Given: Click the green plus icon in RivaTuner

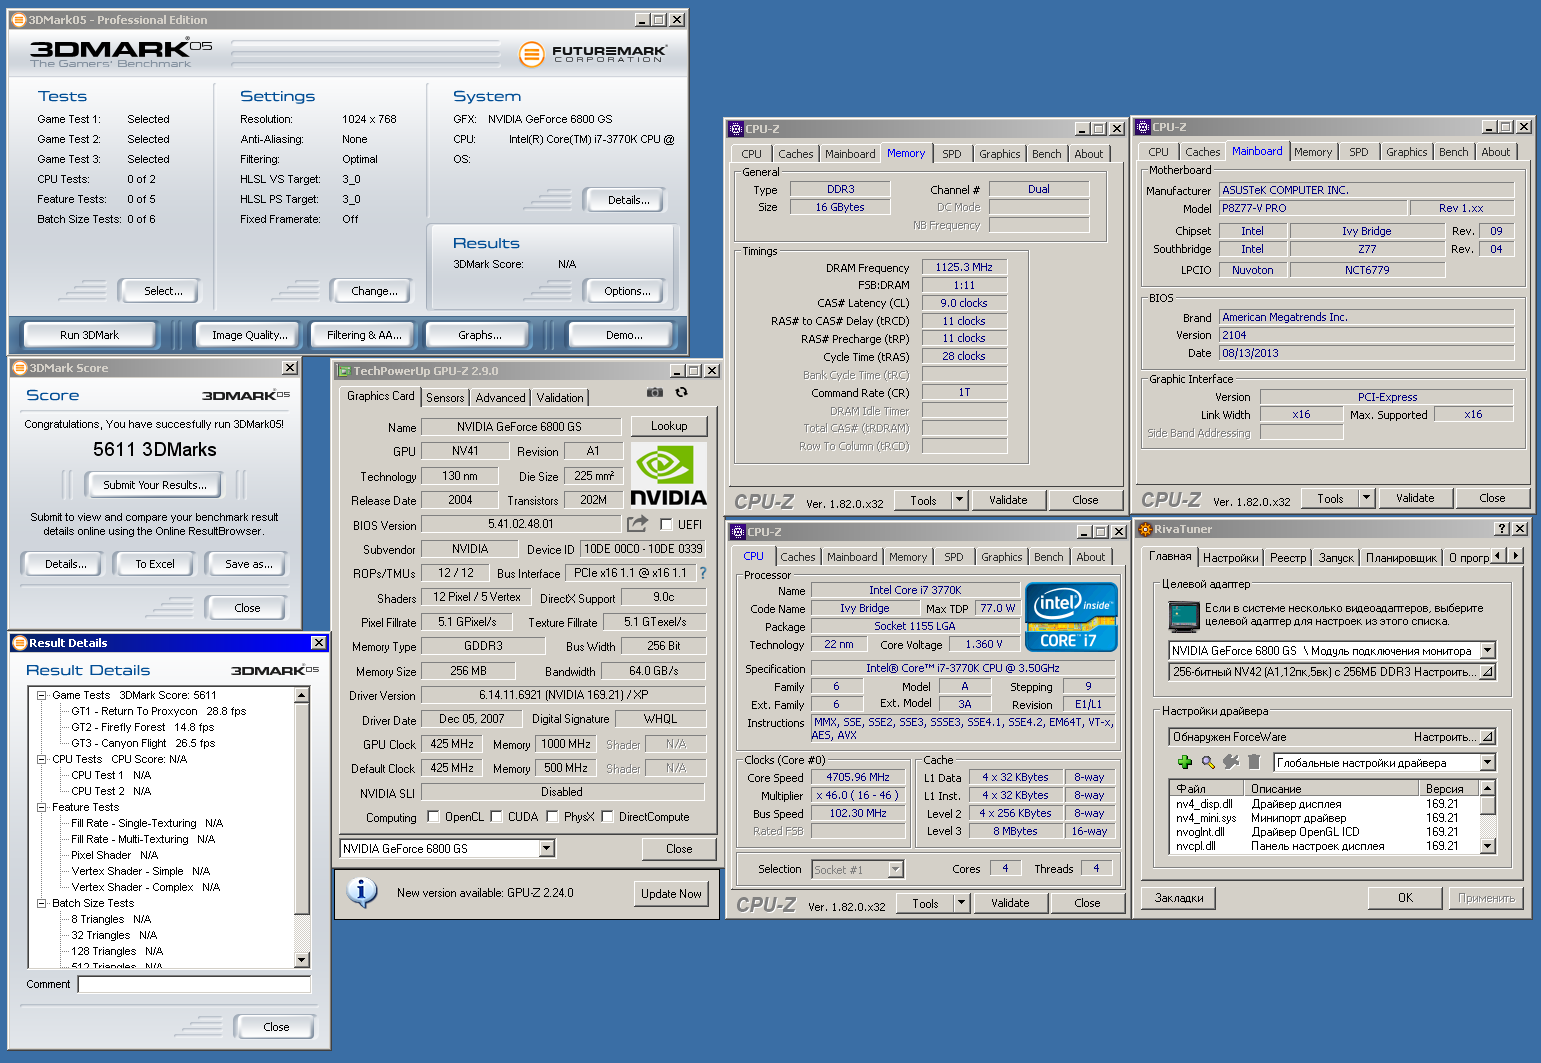Looking at the screenshot, I should tap(1185, 762).
